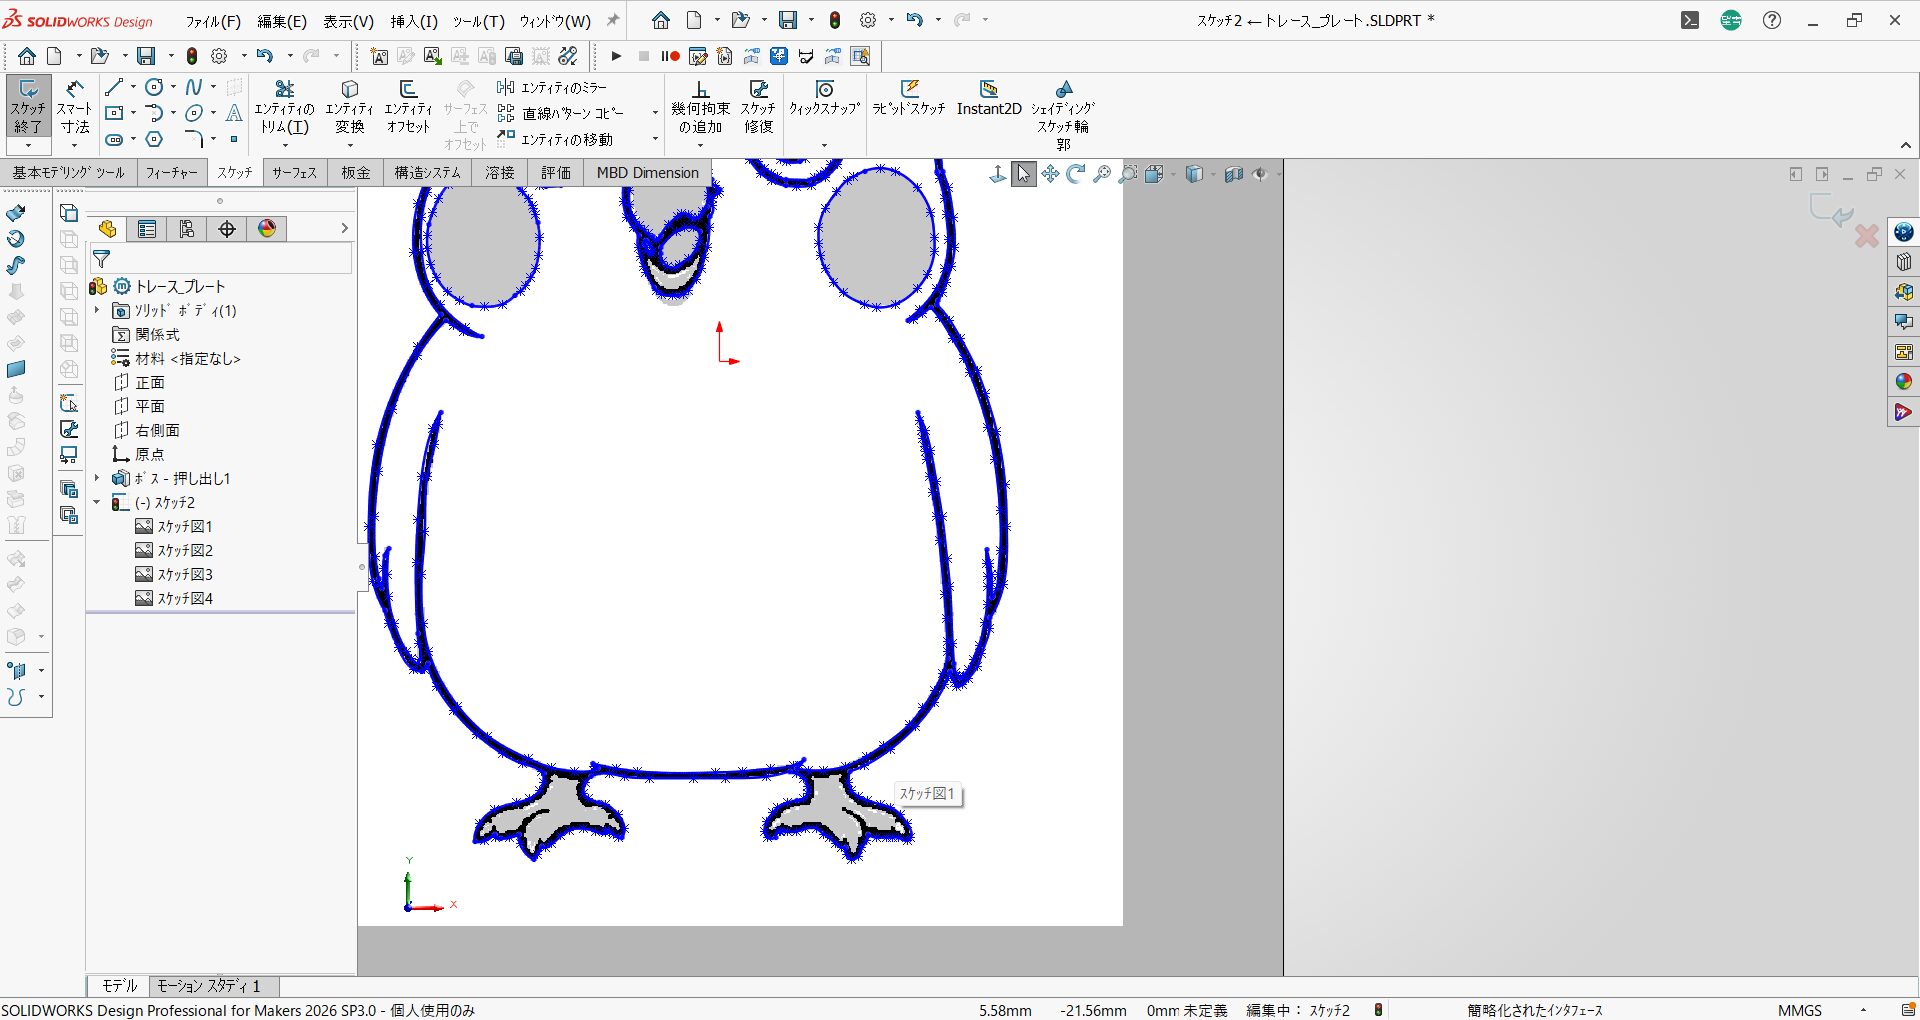Switch to the 評価 tab

point(556,173)
